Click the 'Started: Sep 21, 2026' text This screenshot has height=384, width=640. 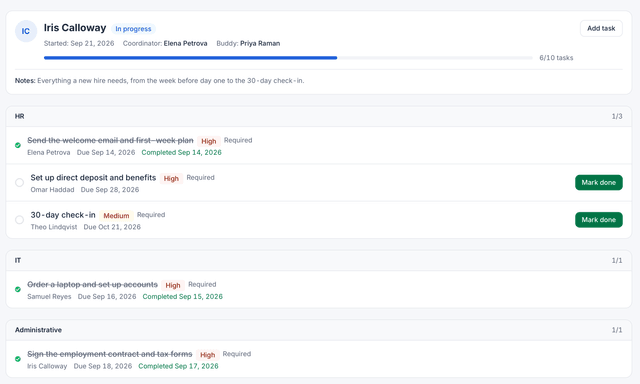(x=79, y=43)
